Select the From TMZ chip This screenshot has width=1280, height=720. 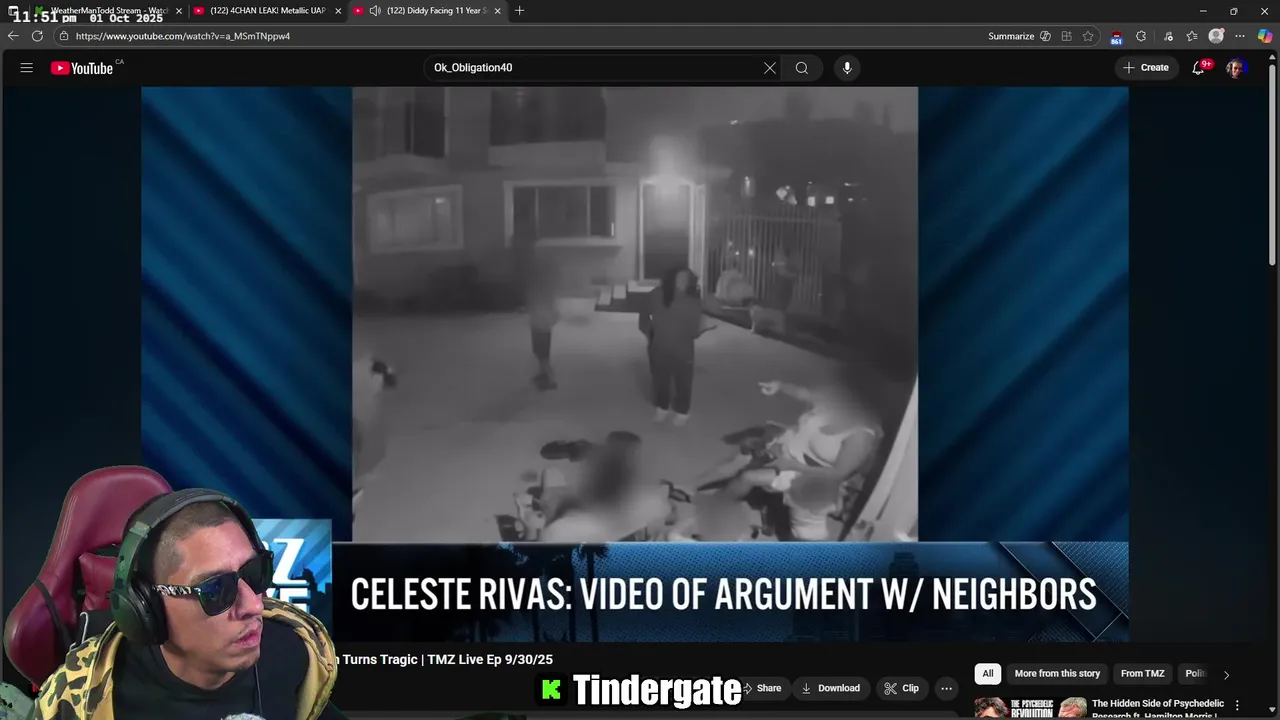(x=1142, y=674)
